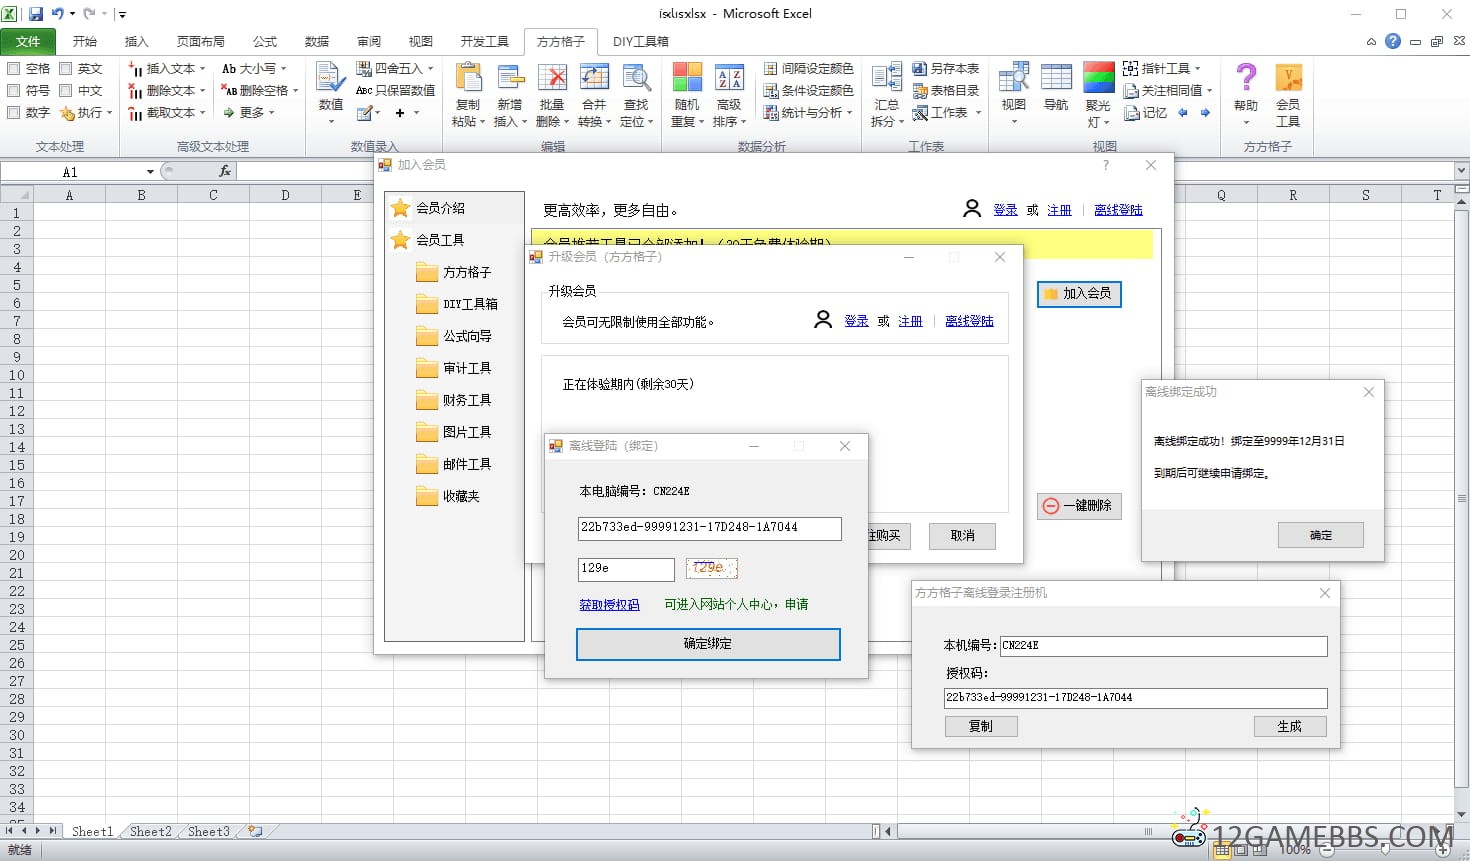Tick the 空格 checkbox
Image resolution: width=1470 pixels, height=861 pixels.
coord(14,69)
